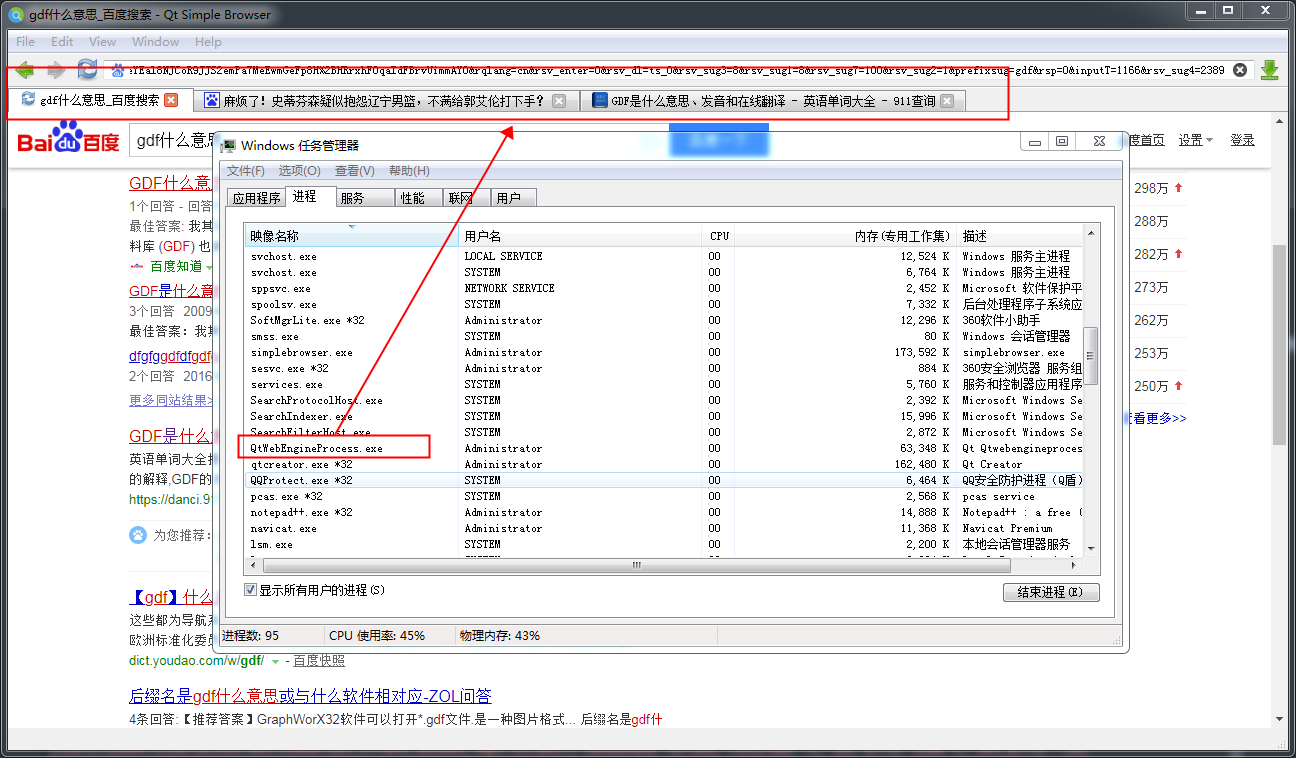
Task: Open the '后缀名是gdf什么意思' ZOL问答 link
Action: (x=310, y=696)
